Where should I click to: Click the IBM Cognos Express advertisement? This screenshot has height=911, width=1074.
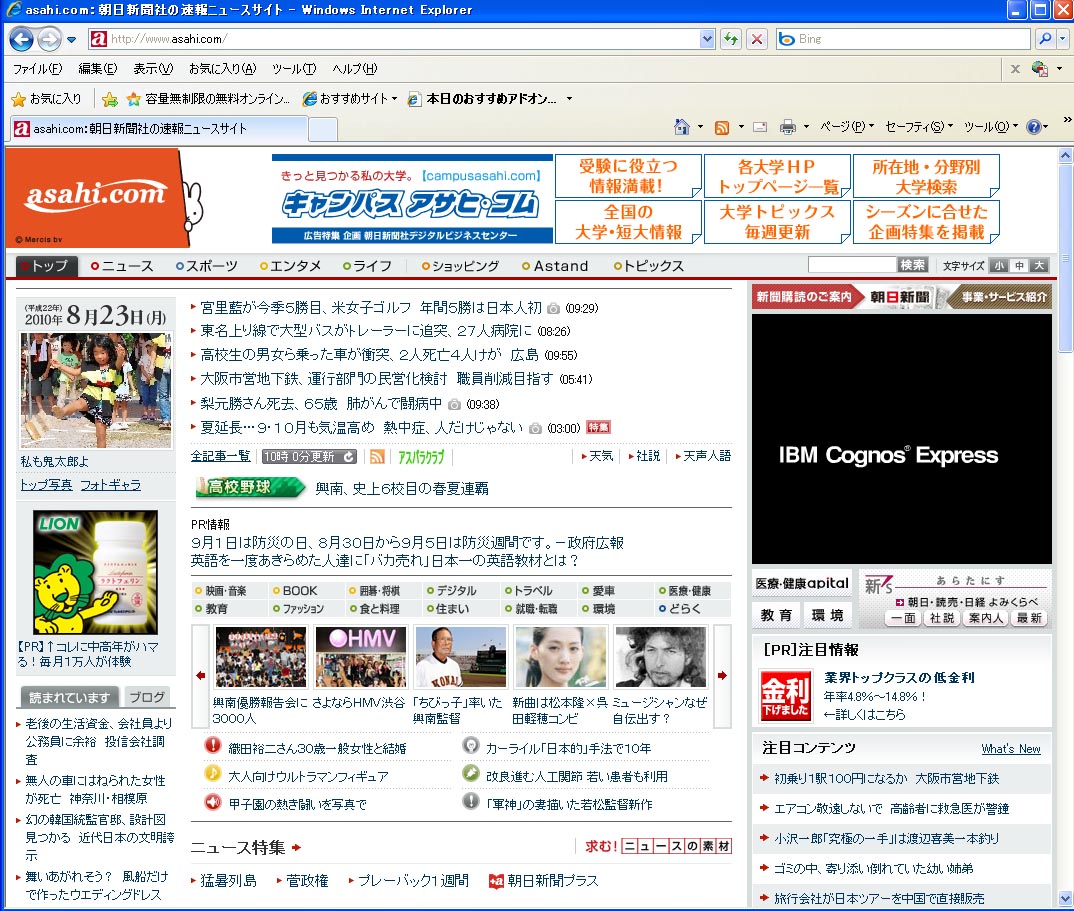(901, 439)
